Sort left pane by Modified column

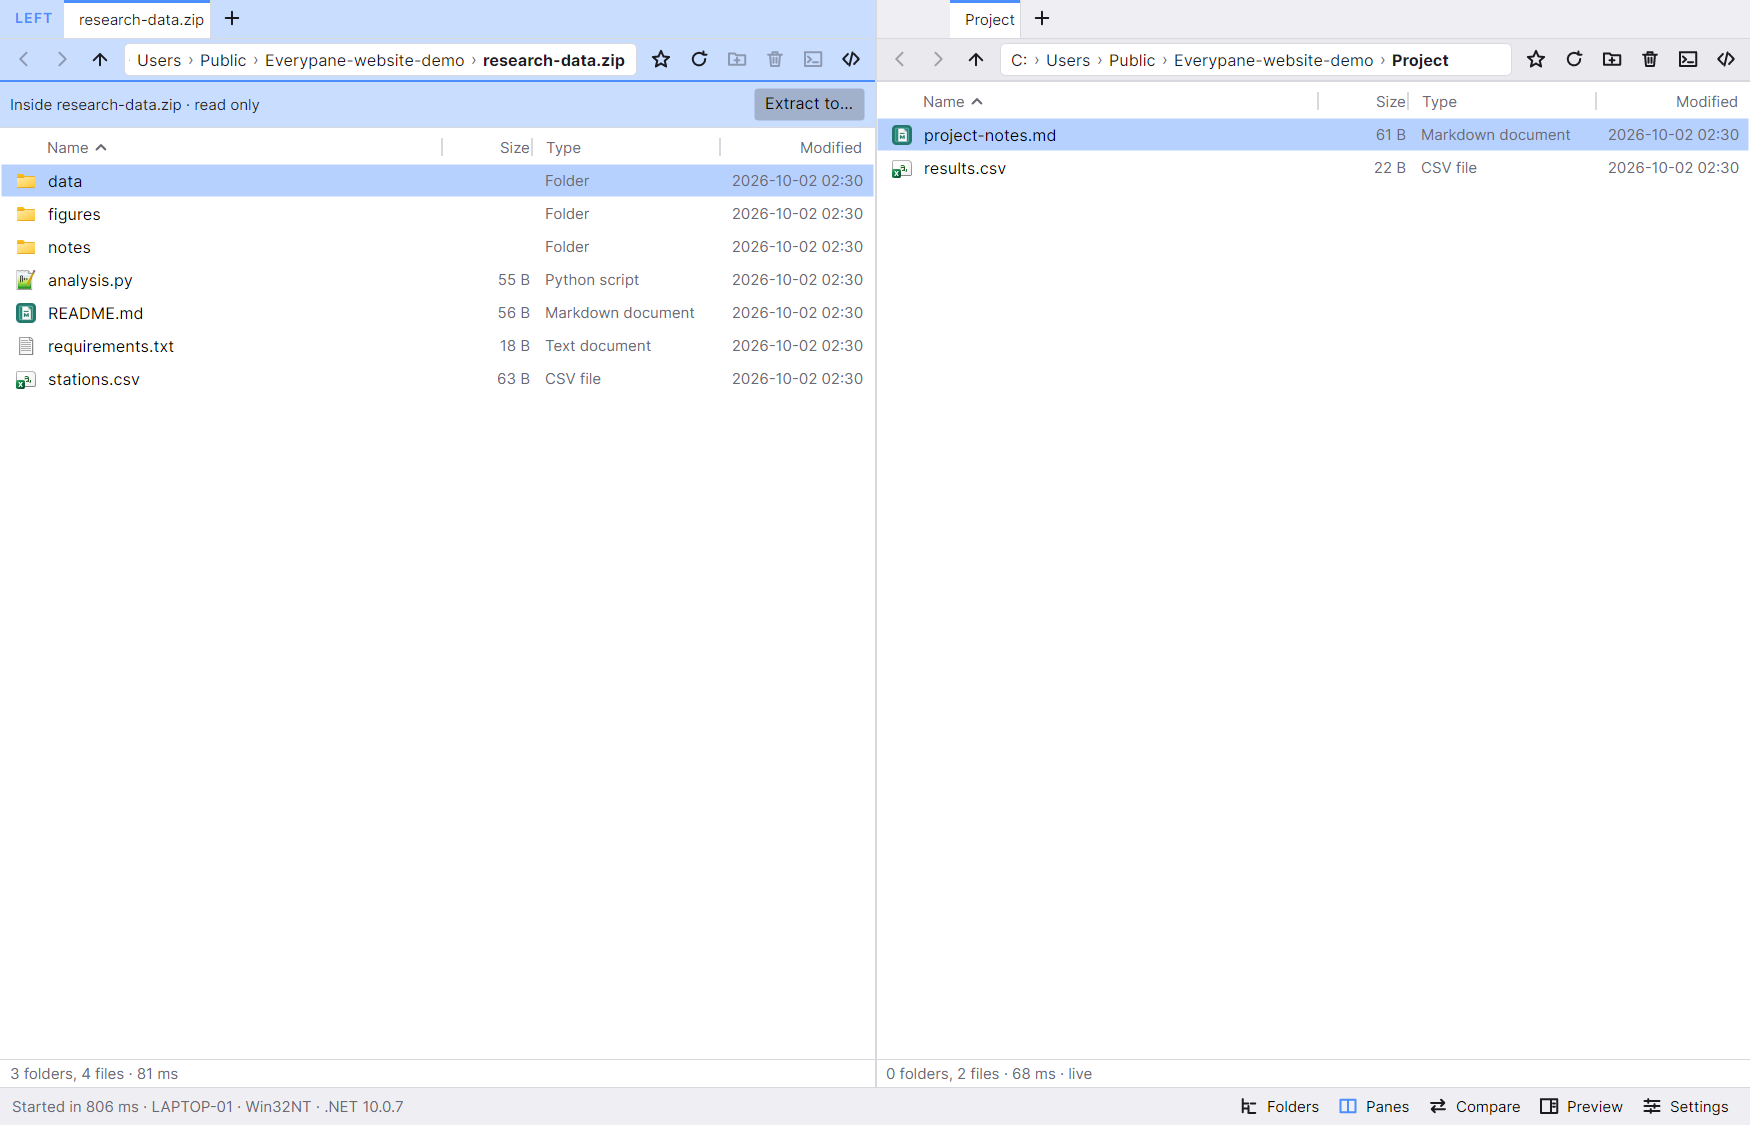point(830,148)
